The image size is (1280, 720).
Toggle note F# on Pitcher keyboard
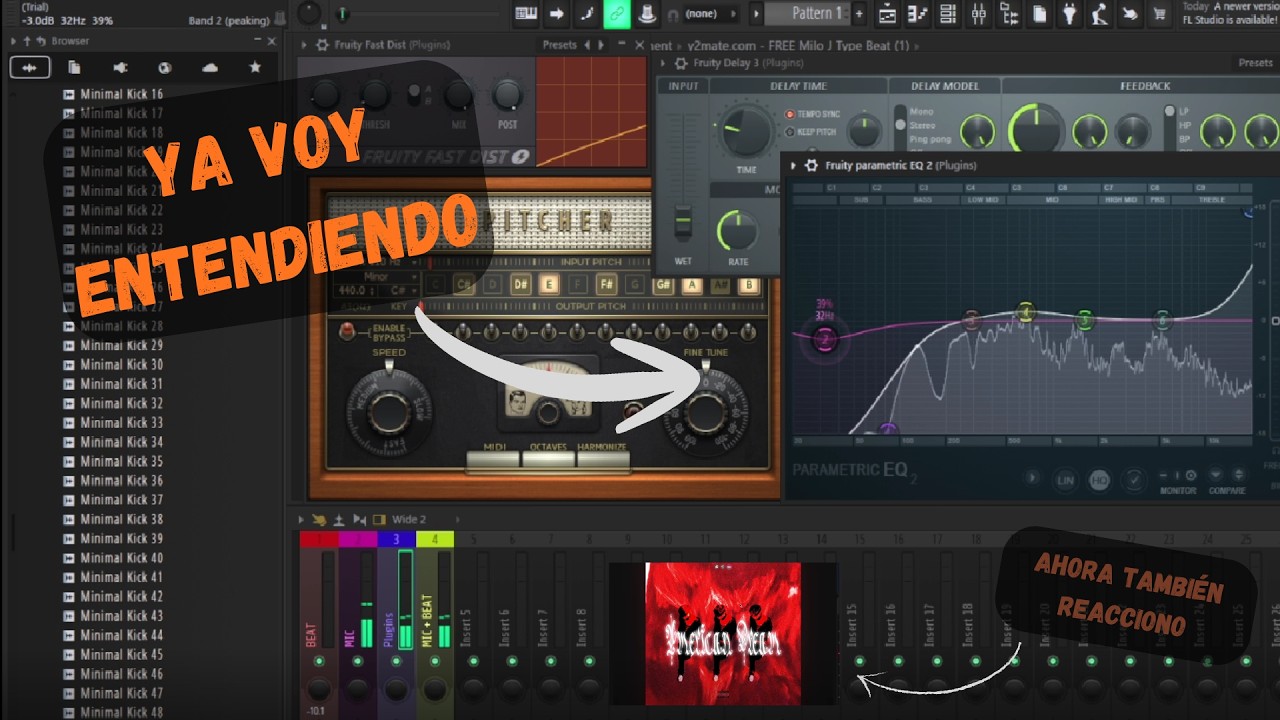606,284
